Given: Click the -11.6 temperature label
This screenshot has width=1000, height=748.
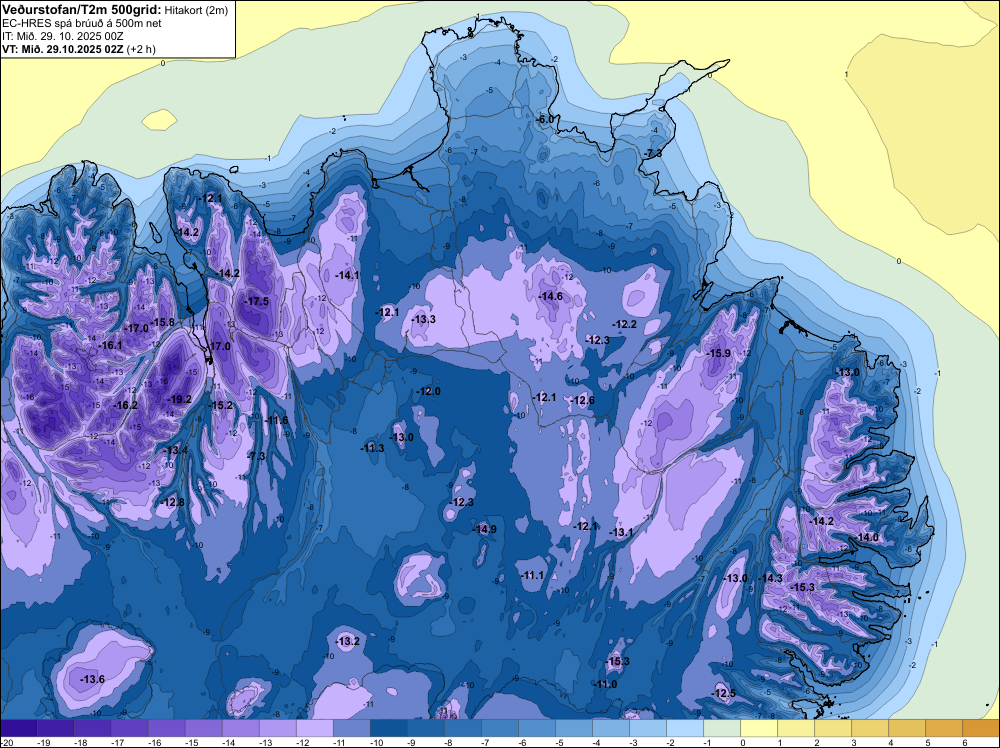Looking at the screenshot, I should coord(276,420).
